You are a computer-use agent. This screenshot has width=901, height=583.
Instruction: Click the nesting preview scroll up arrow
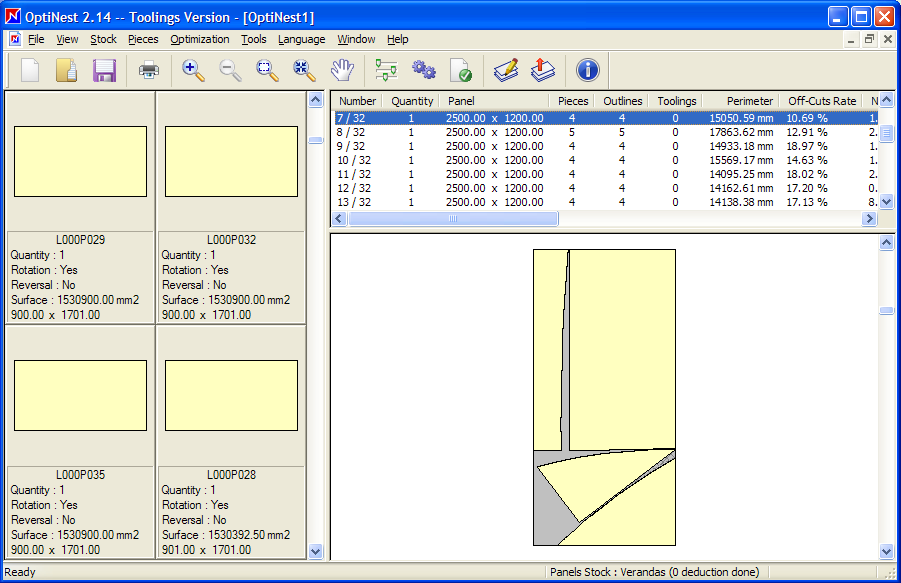[x=887, y=243]
